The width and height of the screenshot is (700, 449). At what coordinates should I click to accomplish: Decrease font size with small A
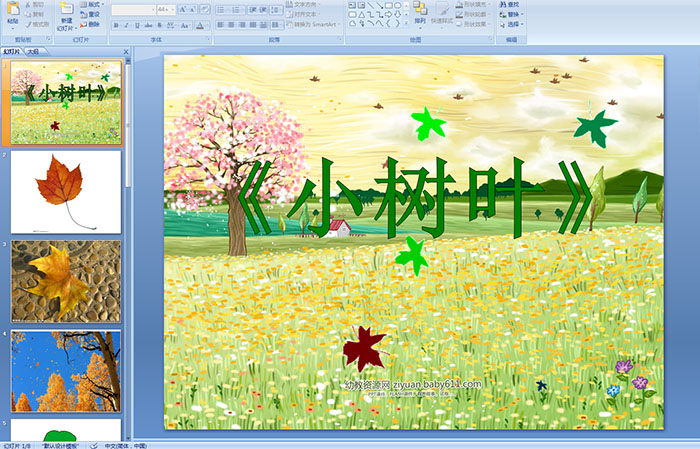[192, 9]
